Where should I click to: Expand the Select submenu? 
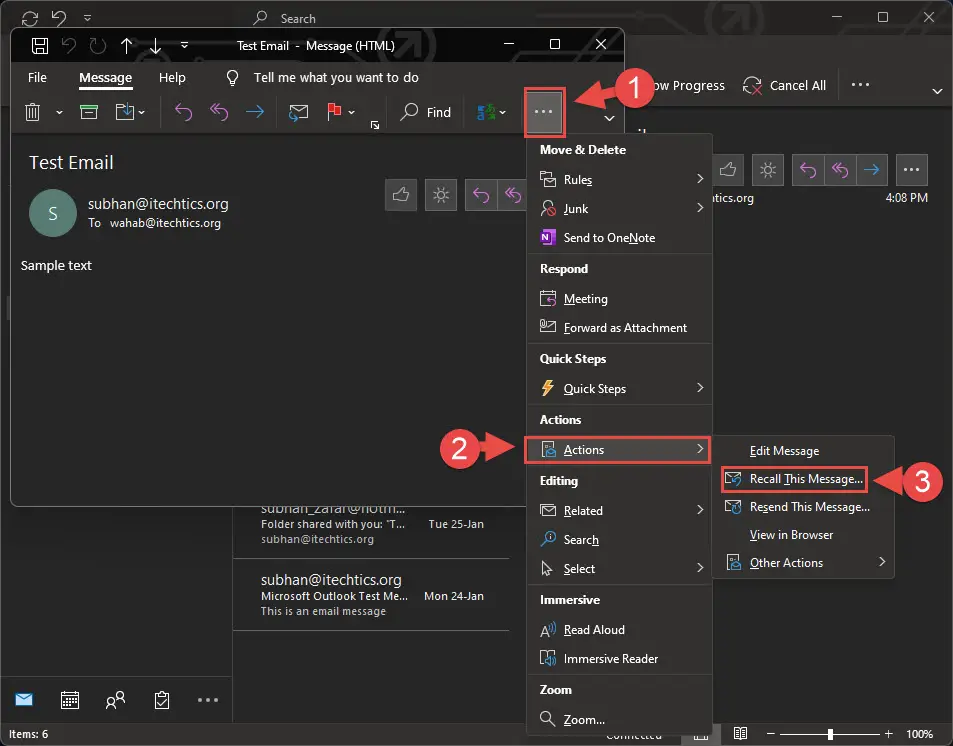[619, 569]
